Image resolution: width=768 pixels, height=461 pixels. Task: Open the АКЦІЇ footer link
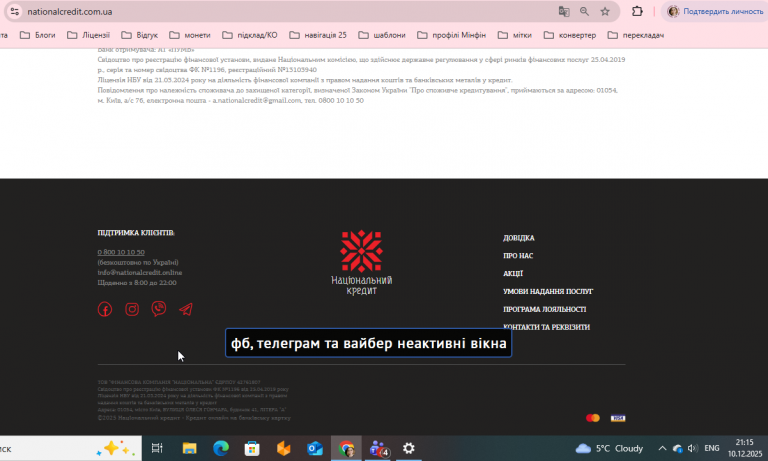point(513,273)
